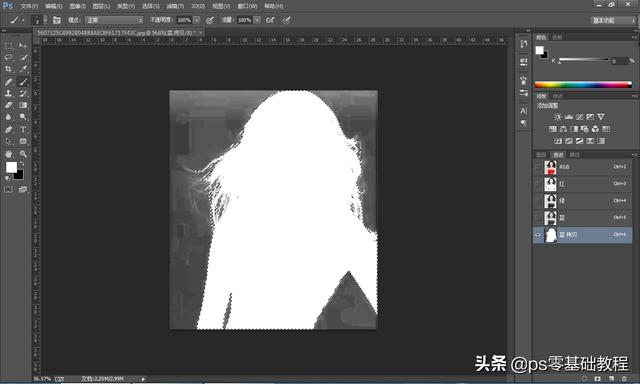Select the Eyedropper tool

coord(23,69)
